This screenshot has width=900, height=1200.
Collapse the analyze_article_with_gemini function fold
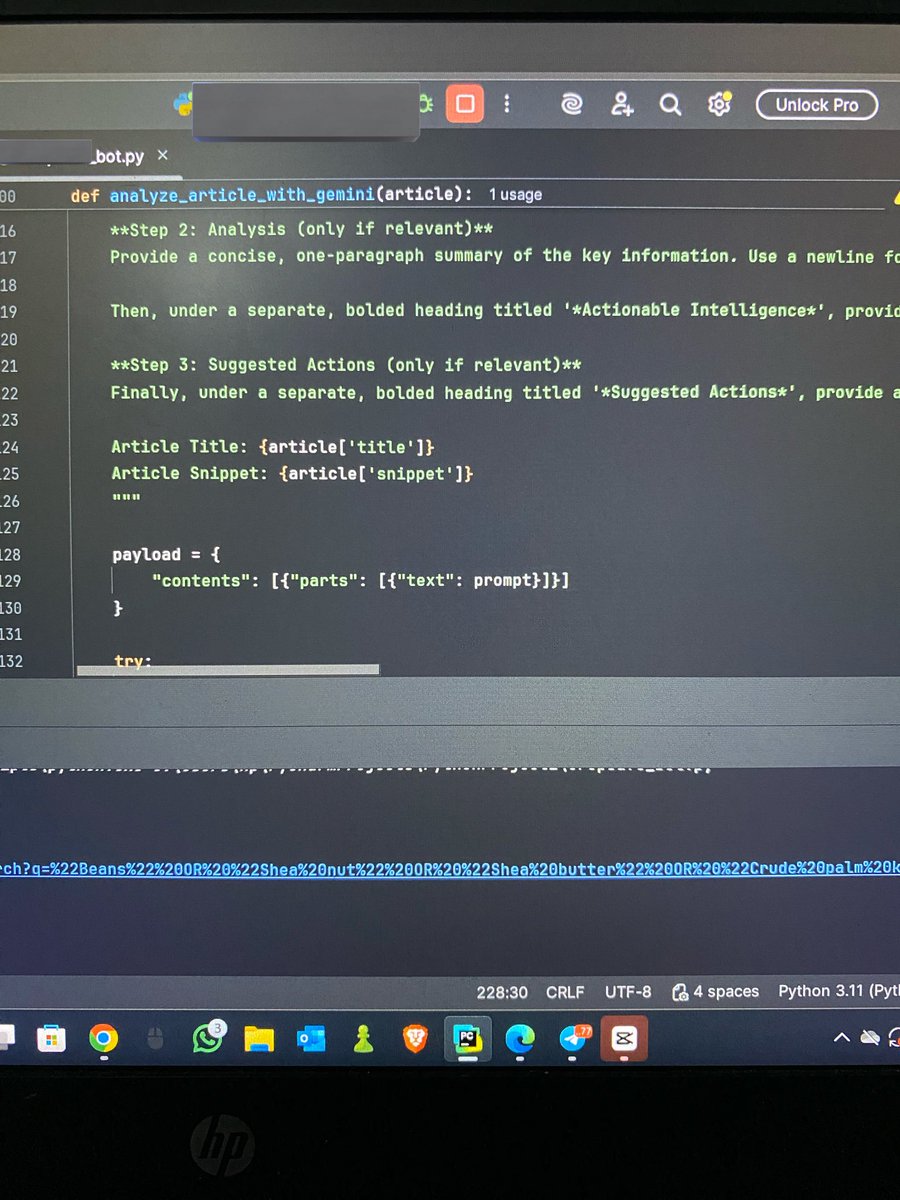point(62,195)
